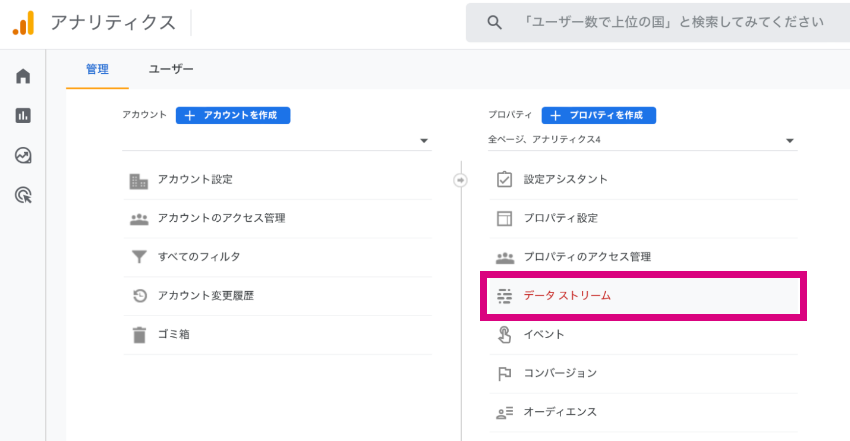The image size is (850, 441).
Task: Click the search field in the top bar
Action: pyautogui.click(x=658, y=22)
